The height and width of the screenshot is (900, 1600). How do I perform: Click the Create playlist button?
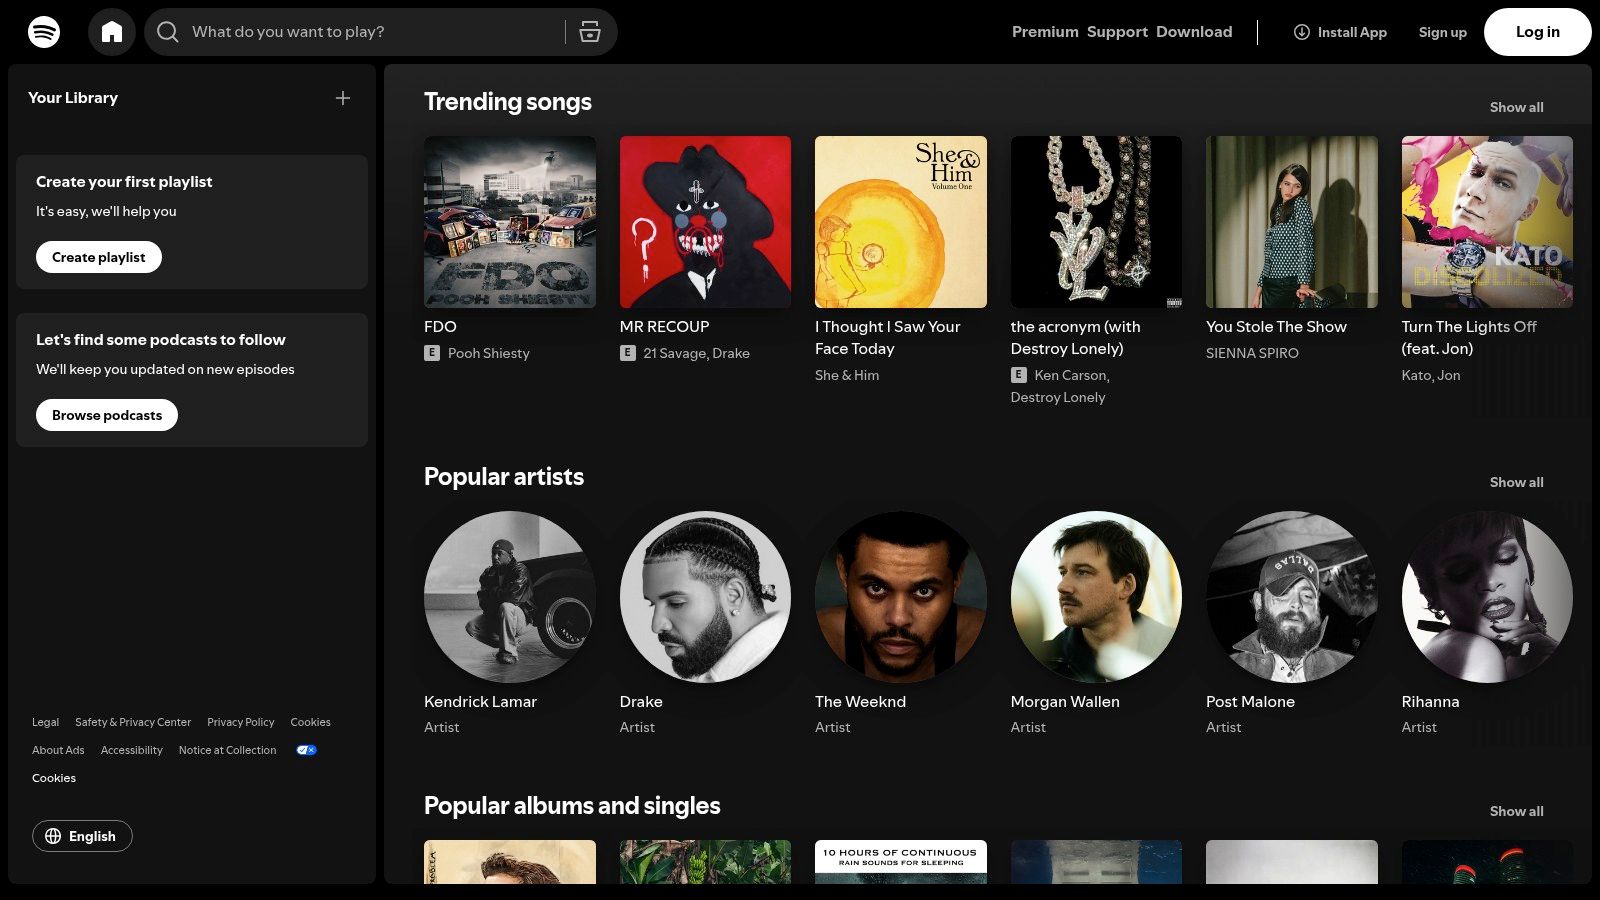coord(98,257)
